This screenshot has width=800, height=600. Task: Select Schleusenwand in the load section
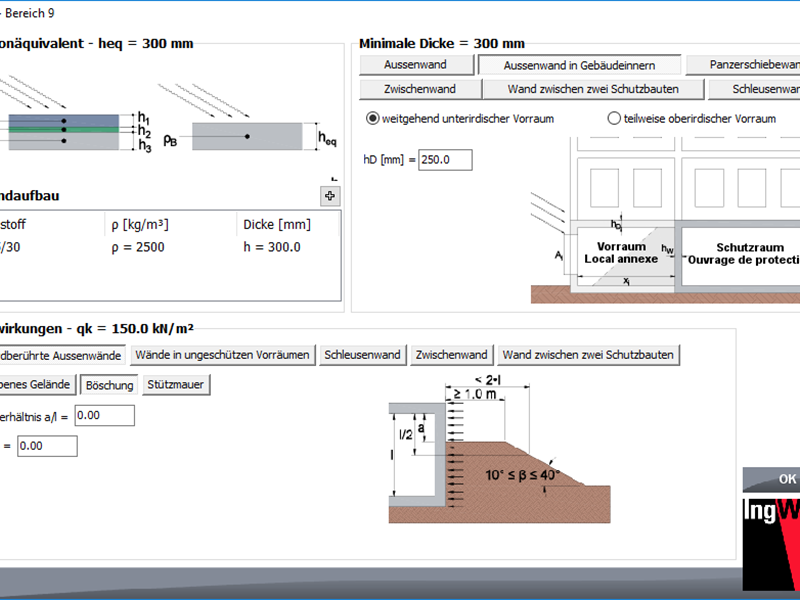point(362,355)
